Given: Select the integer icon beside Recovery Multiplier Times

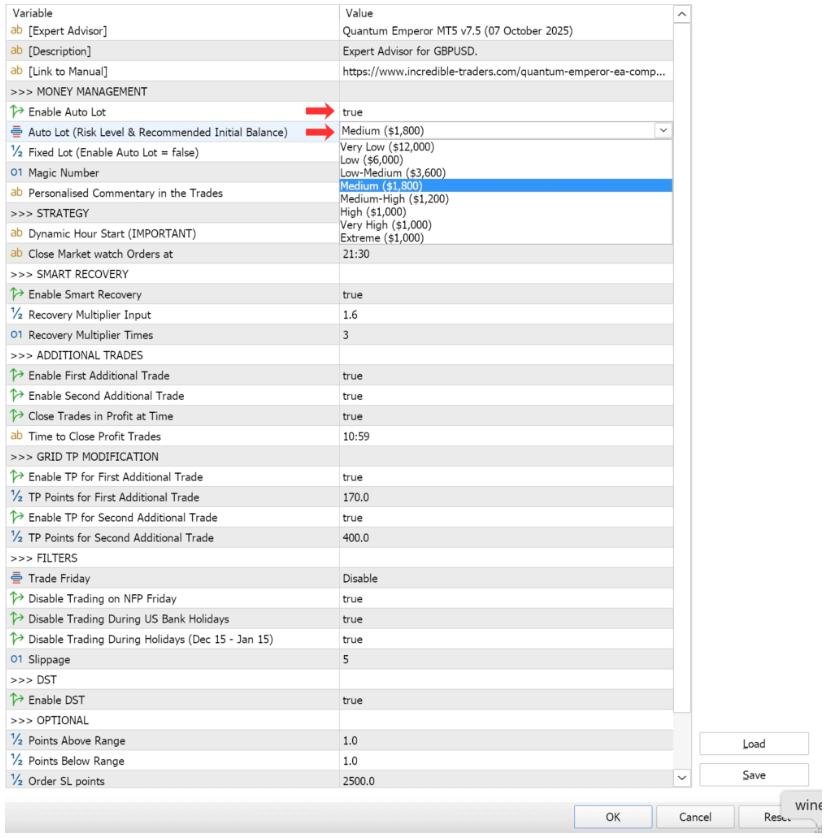Looking at the screenshot, I should click(x=17, y=335).
